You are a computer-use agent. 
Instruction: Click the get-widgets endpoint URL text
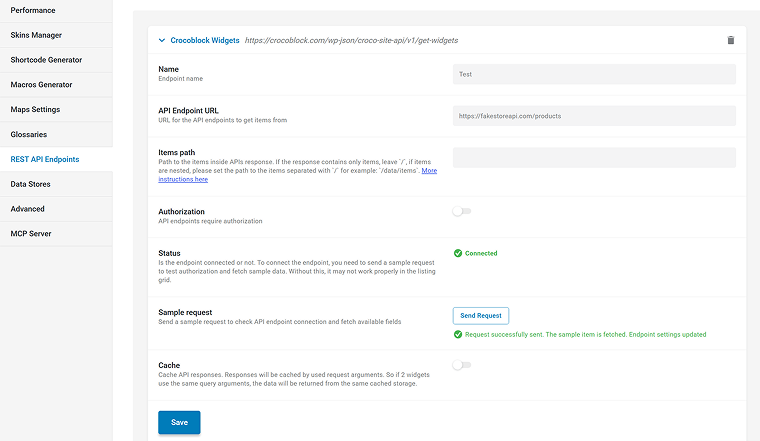pyautogui.click(x=351, y=40)
